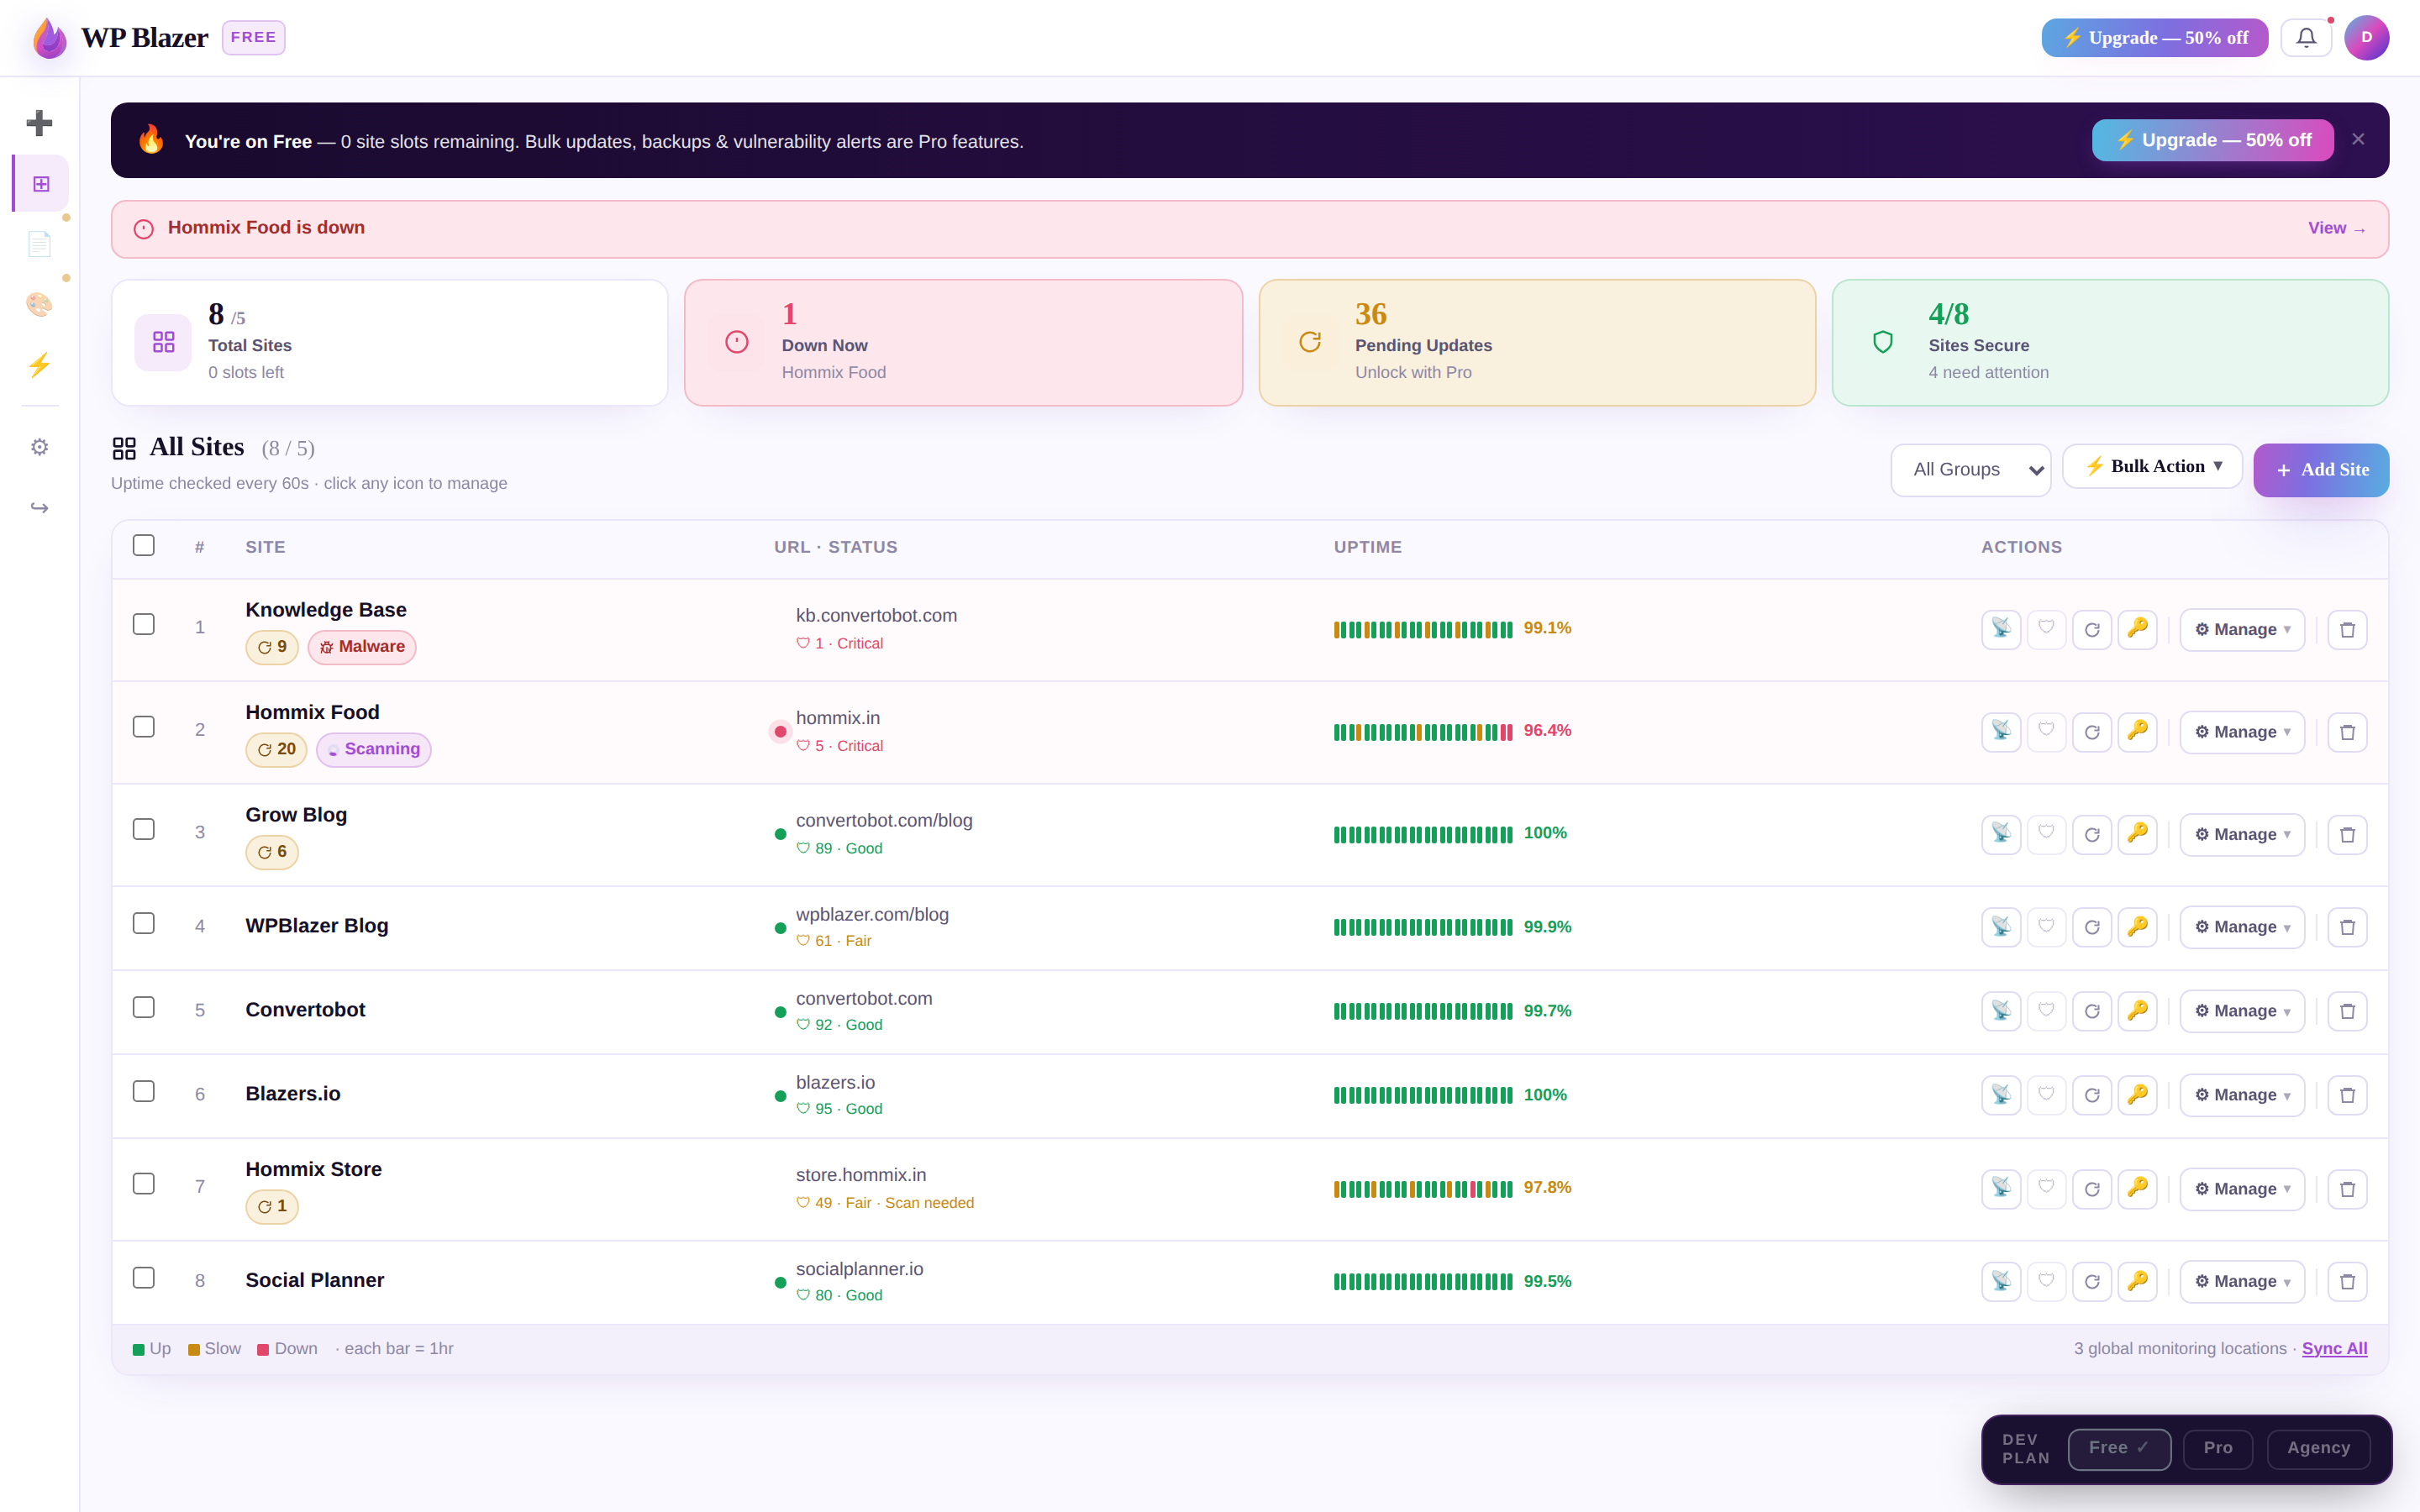This screenshot has width=2420, height=1512.
Task: Check the Convertobot row checkbox
Action: (x=144, y=1007)
